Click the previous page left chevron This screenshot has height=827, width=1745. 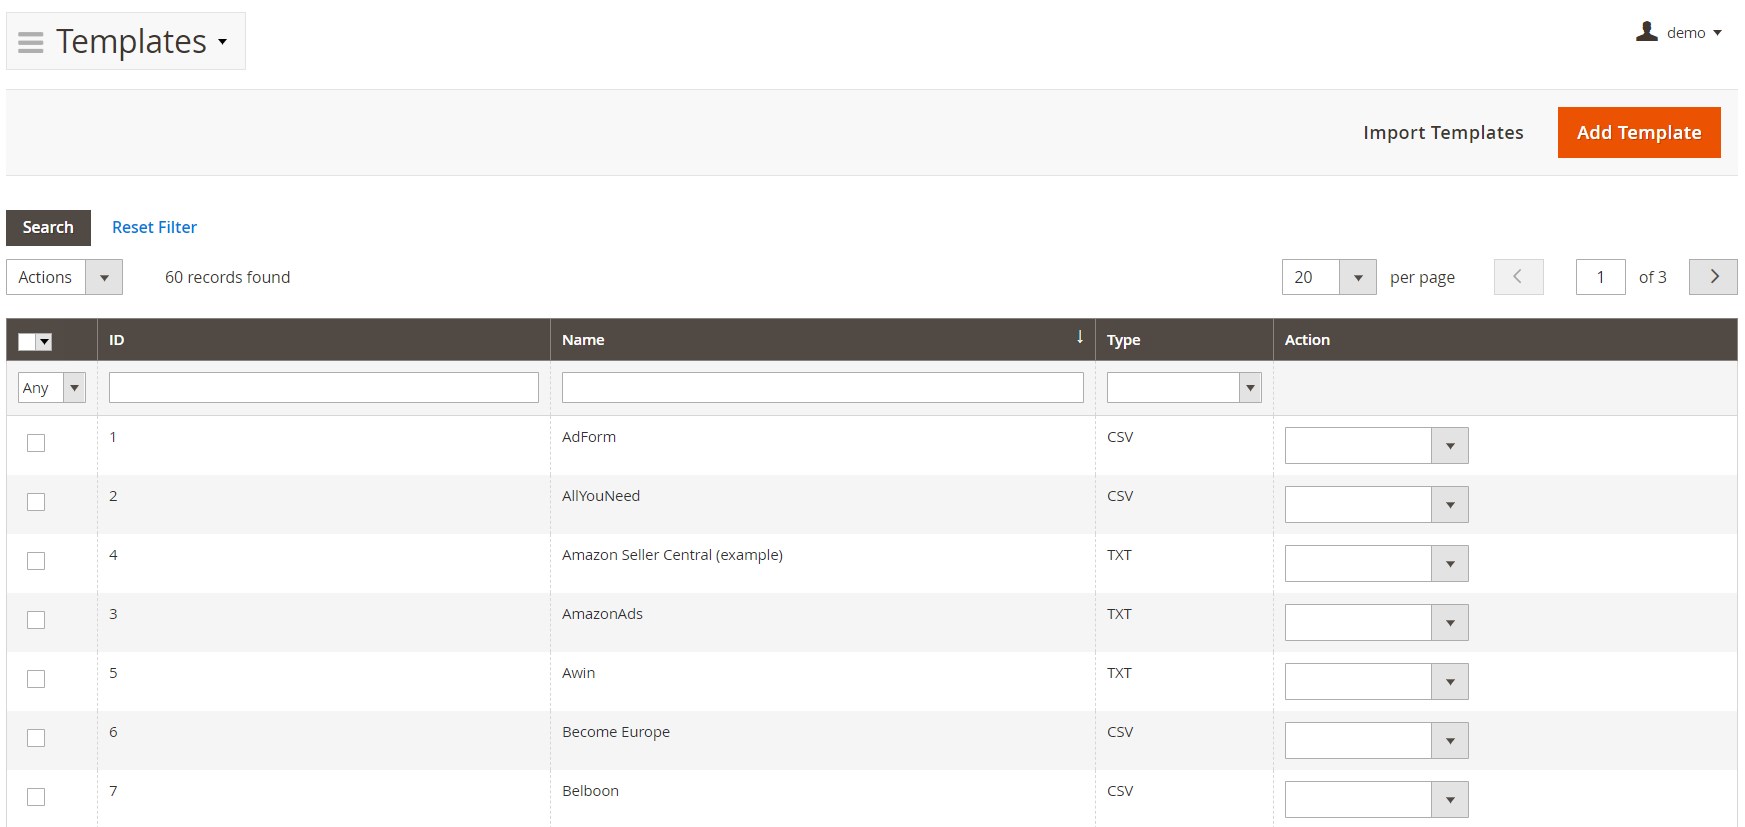(x=1518, y=277)
